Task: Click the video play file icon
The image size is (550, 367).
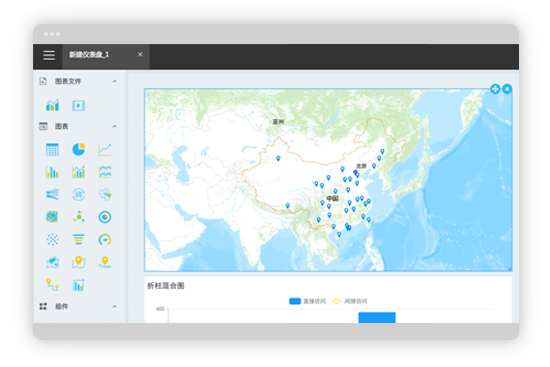Action: 79,105
